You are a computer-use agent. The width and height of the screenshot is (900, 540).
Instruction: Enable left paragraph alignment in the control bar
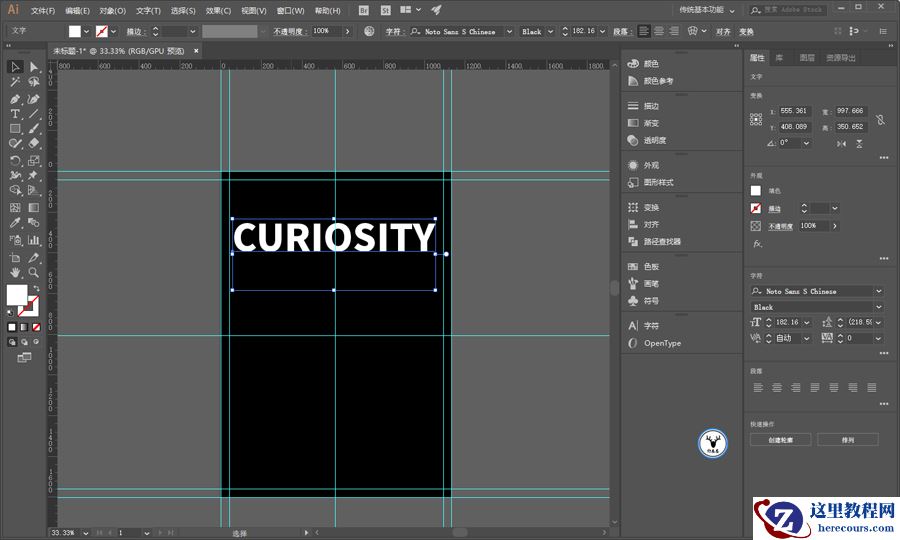pos(644,31)
